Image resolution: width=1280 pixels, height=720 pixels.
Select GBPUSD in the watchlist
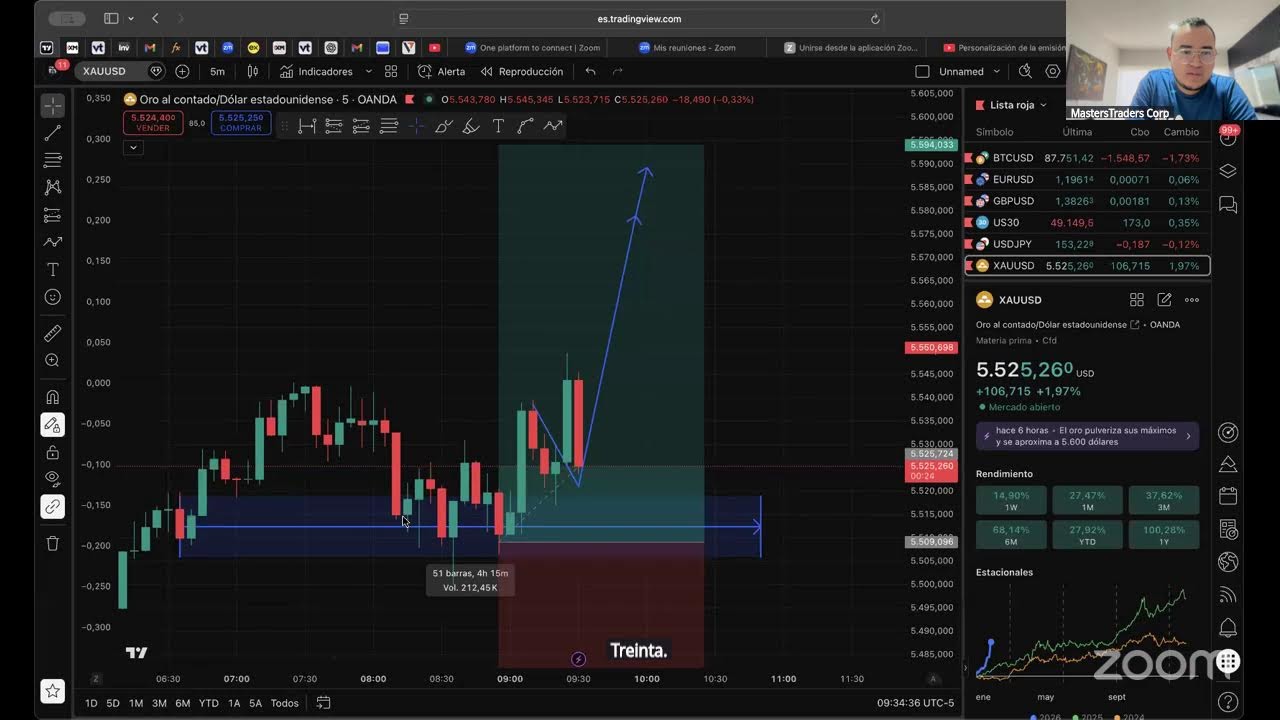[1087, 201]
